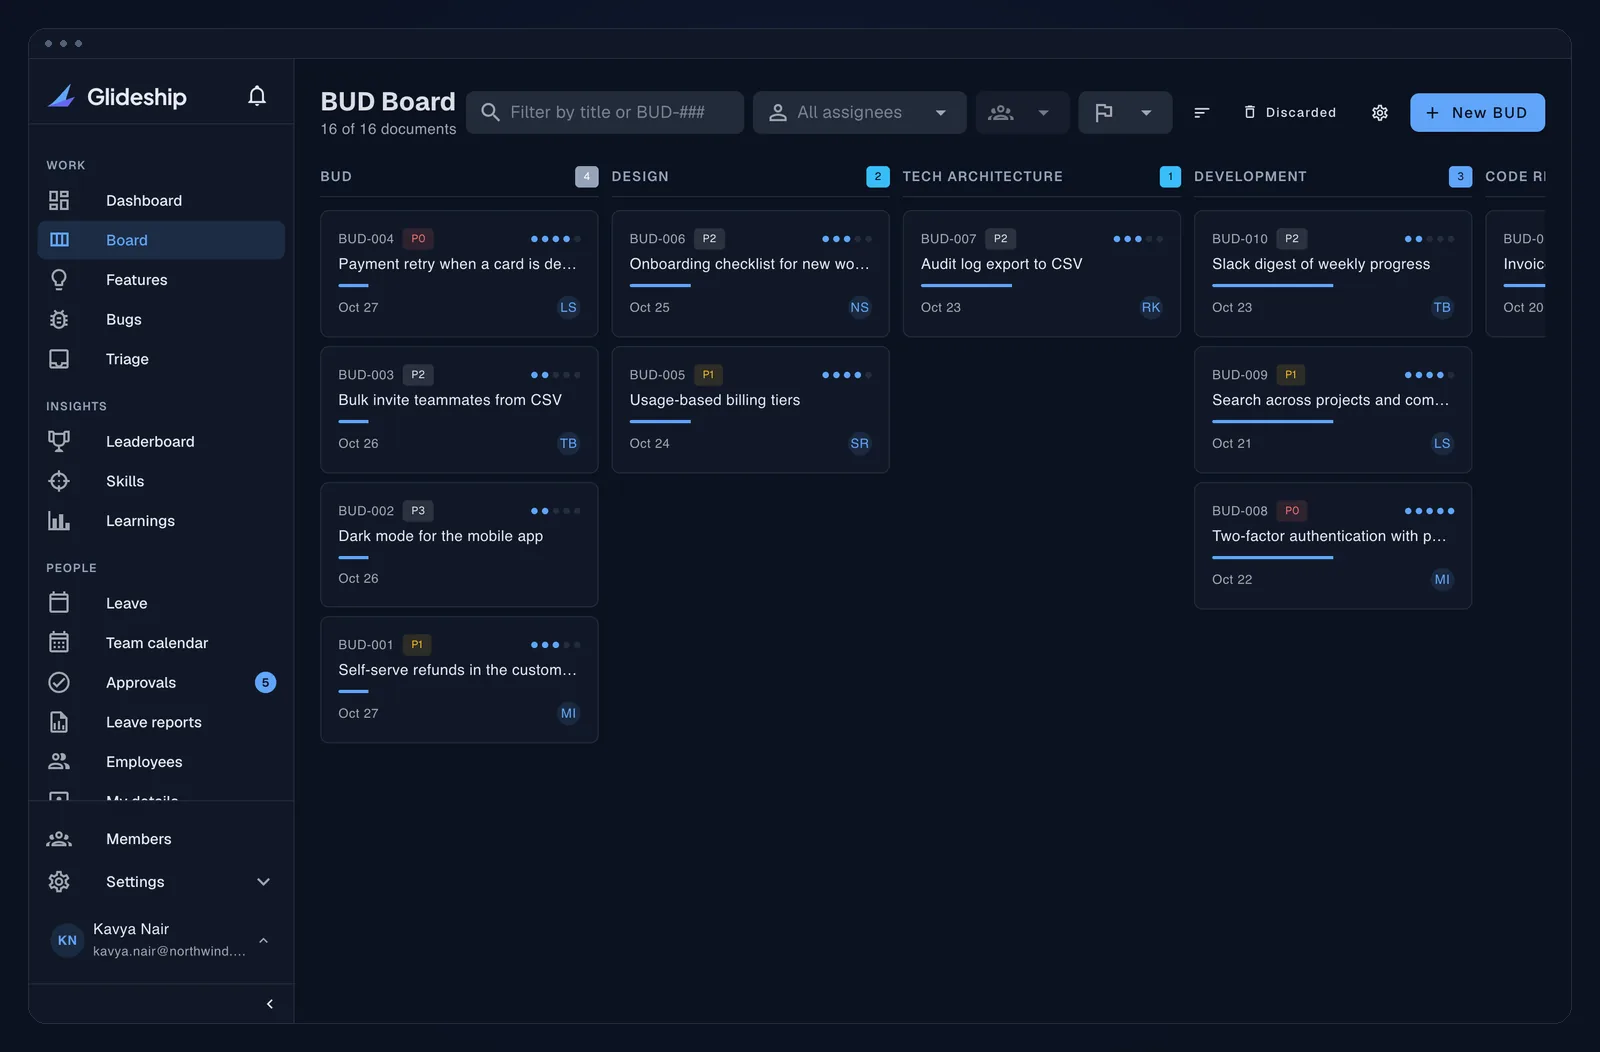Collapse the sidebar with the arrow
Screen dimensions: 1600x1052
269,1004
